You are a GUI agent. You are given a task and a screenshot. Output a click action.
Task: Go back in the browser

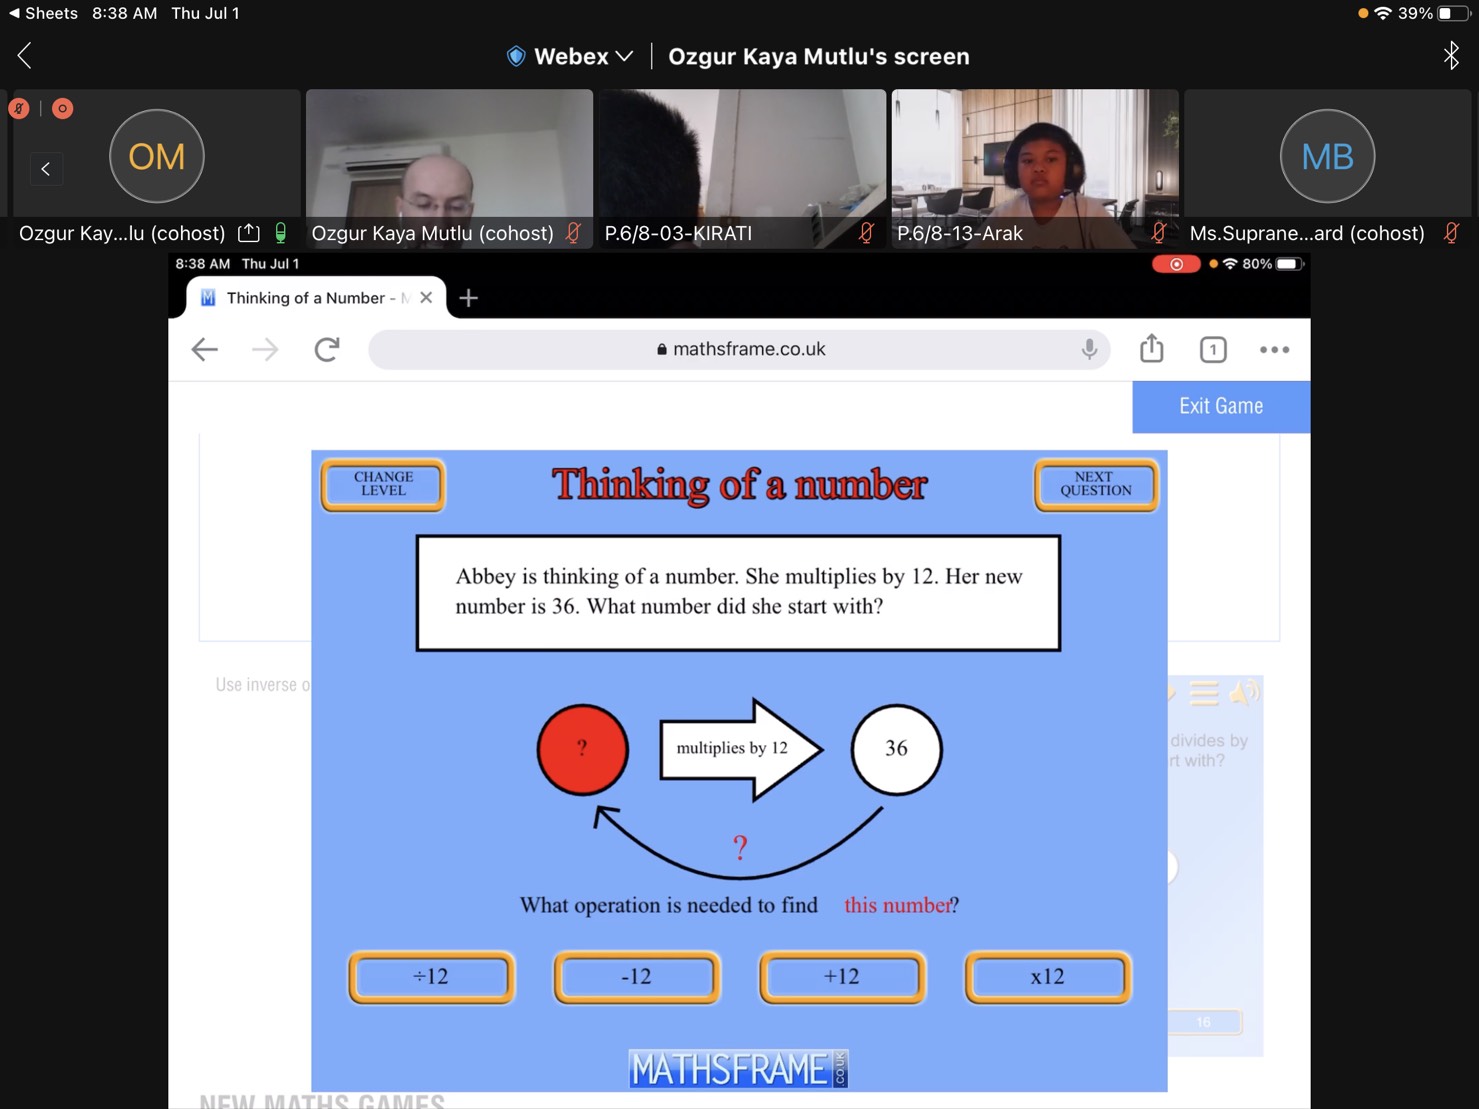pyautogui.click(x=205, y=349)
